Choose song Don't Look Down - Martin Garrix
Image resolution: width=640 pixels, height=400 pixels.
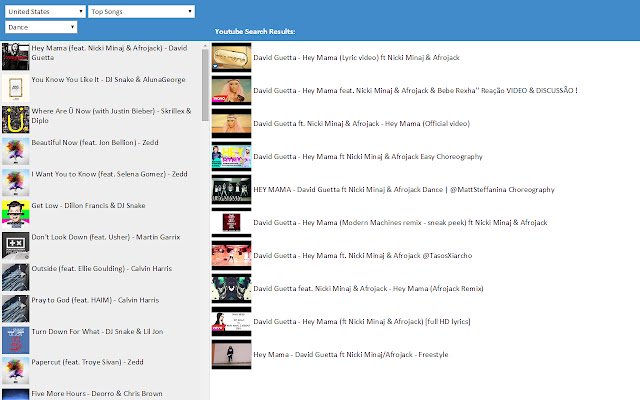[106, 237]
